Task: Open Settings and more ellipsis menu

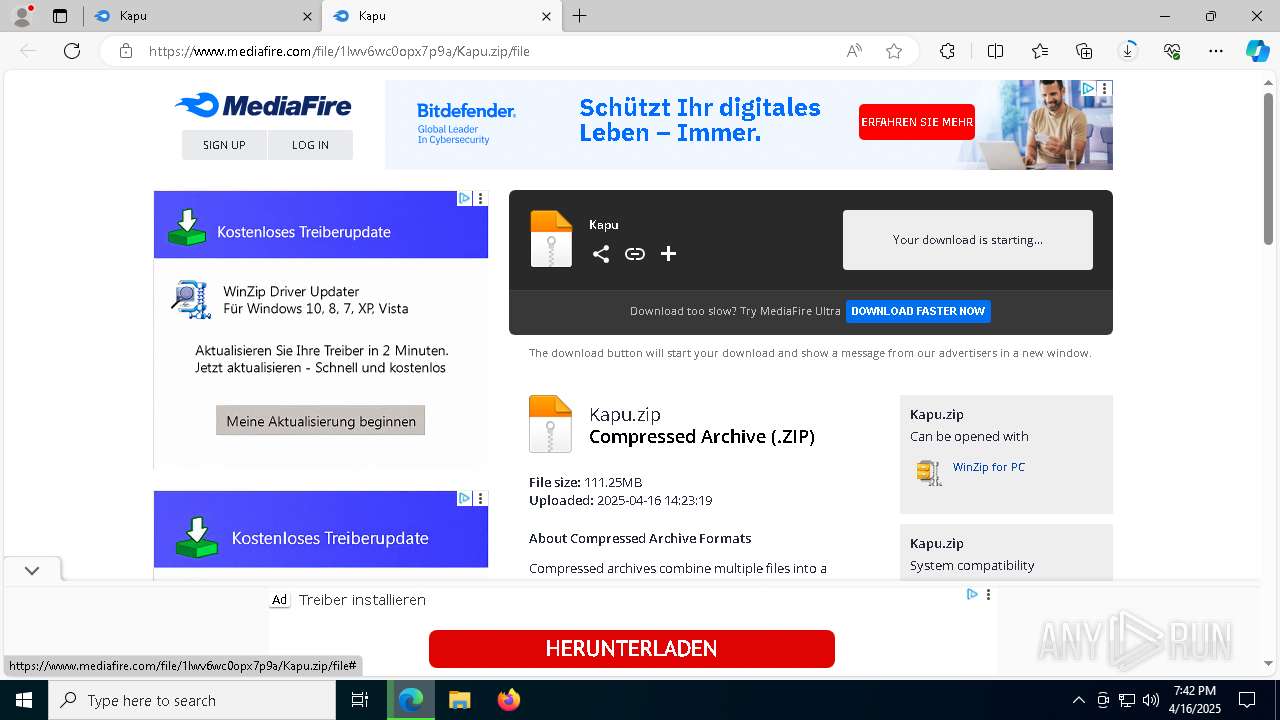Action: [1216, 51]
